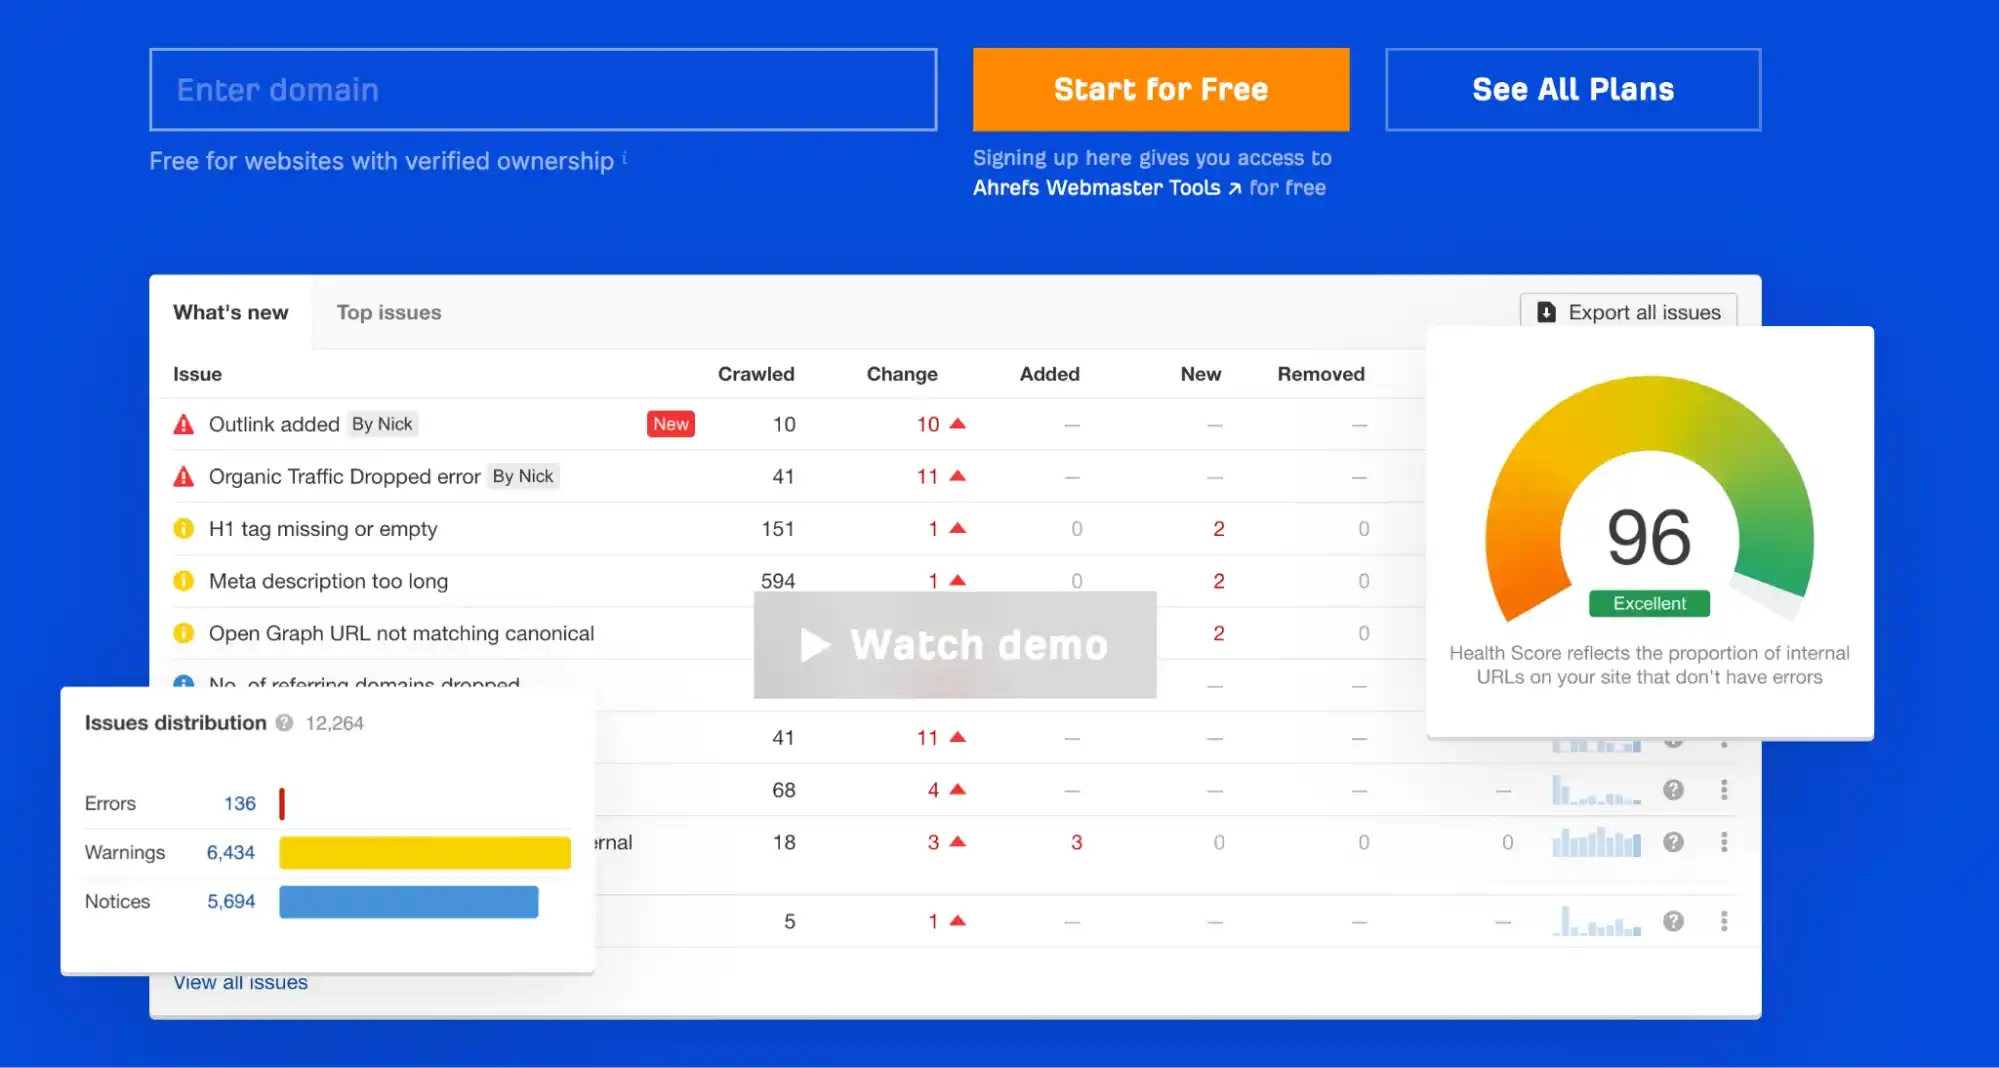1999x1068 pixels.
Task: Open the Ahrefs Webmaster Tools link
Action: click(x=1107, y=188)
